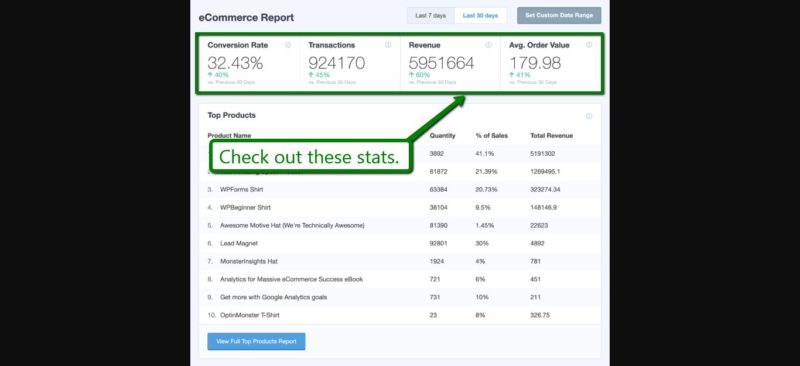This screenshot has height=366, width=800.
Task: Click Get more with Google Analytics goals
Action: pos(273,297)
